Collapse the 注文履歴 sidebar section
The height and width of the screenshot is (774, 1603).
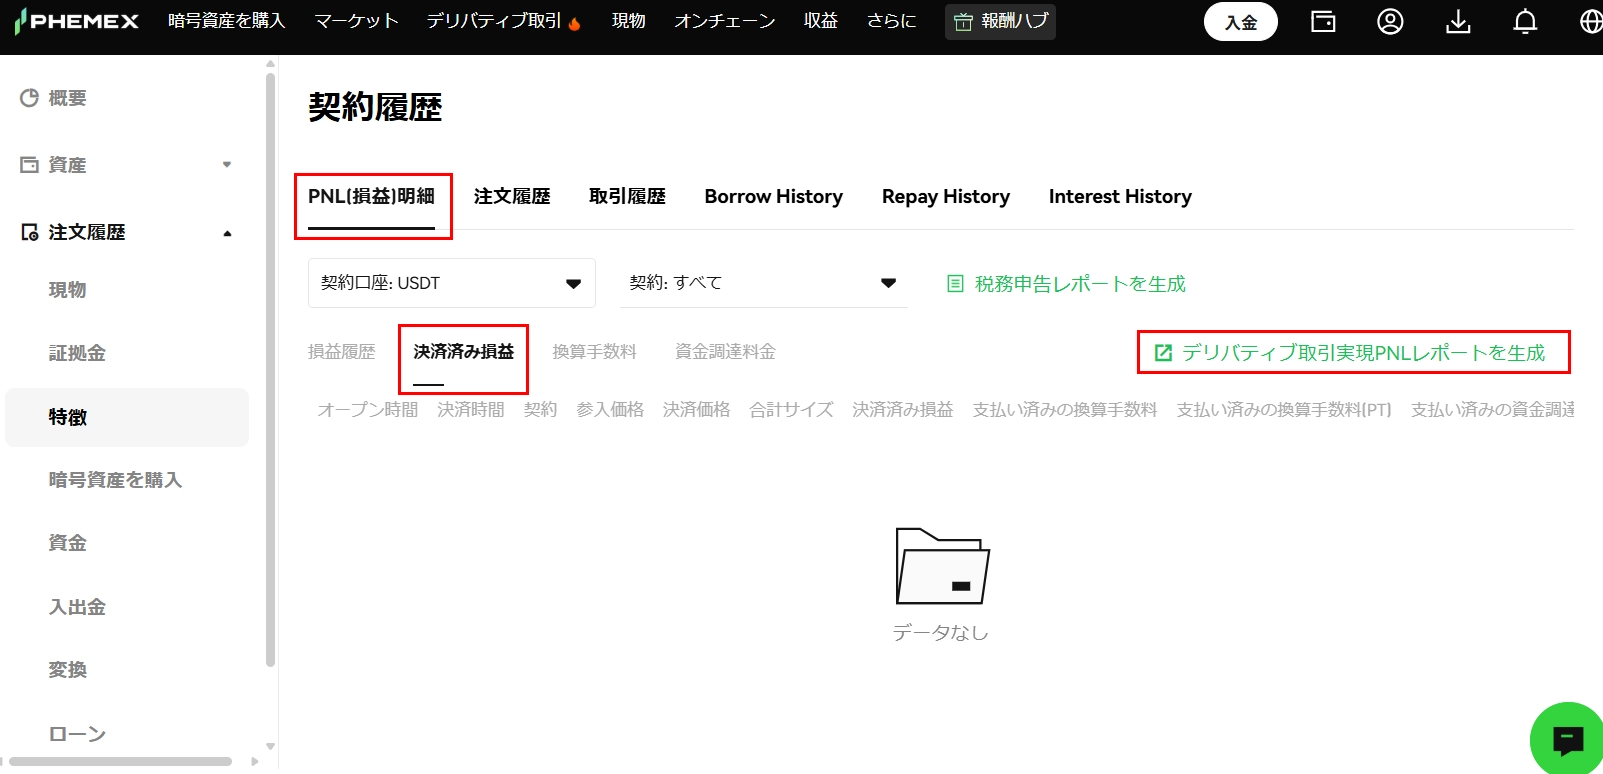tap(227, 233)
